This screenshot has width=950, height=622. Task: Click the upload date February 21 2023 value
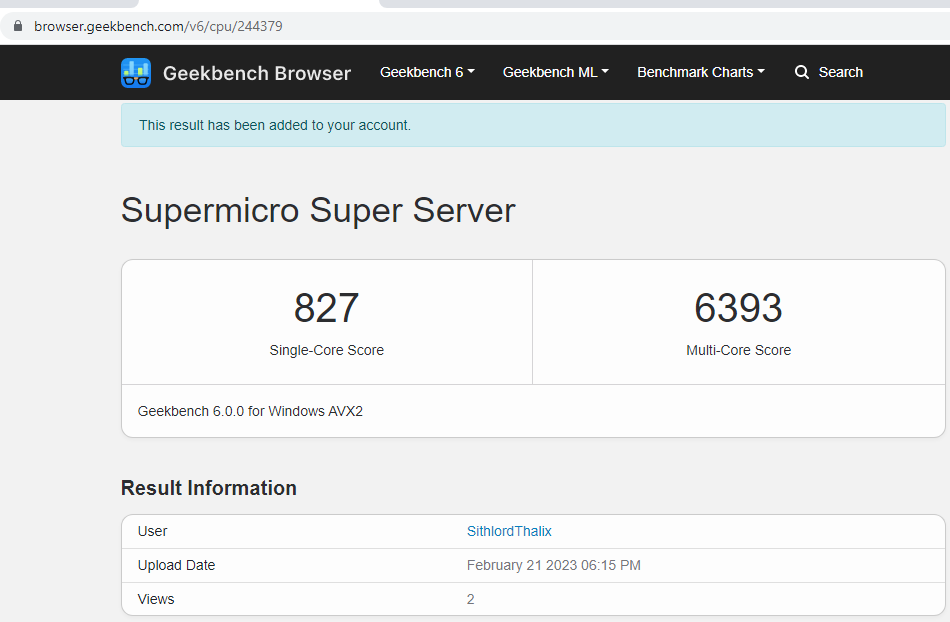554,565
